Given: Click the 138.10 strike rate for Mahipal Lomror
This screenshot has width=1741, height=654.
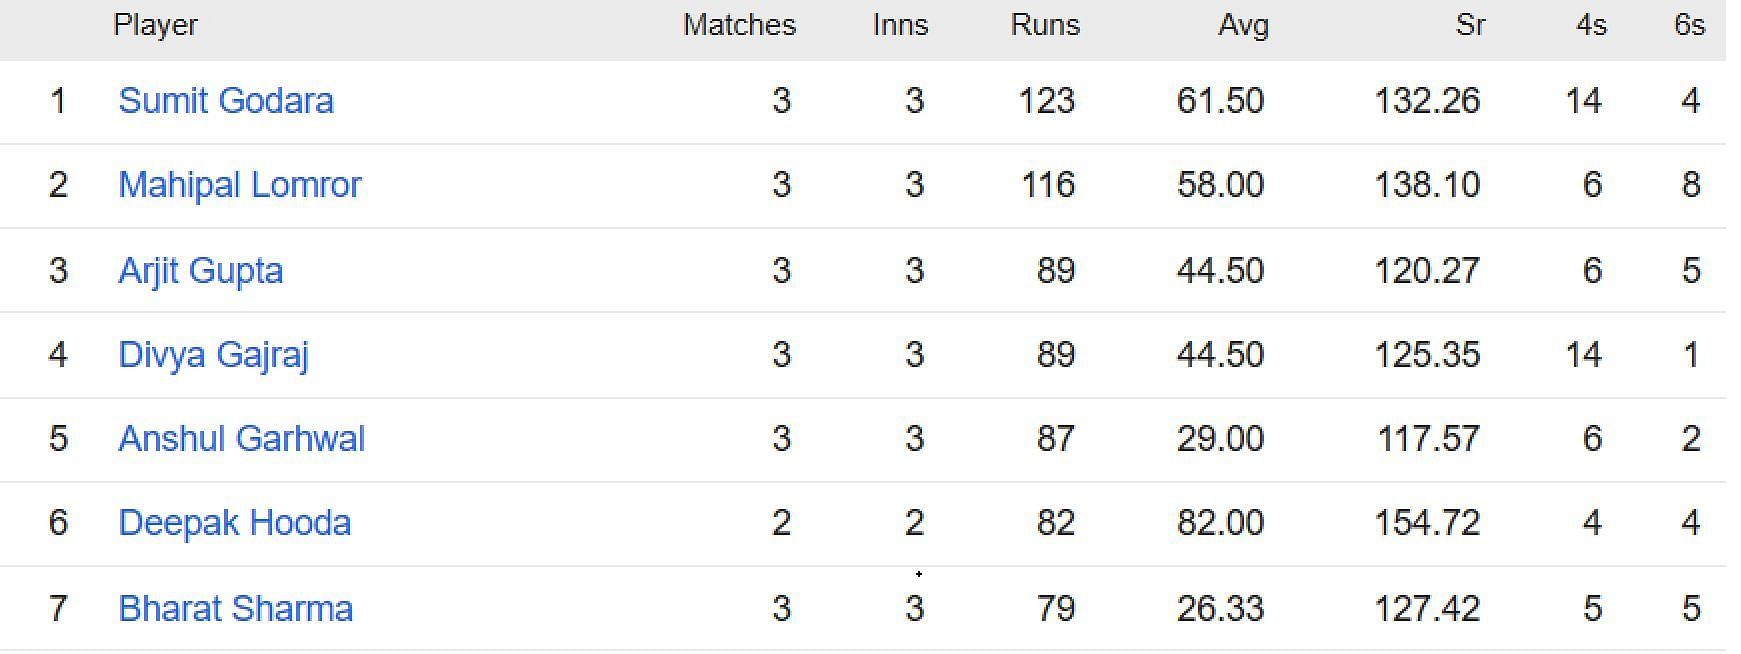Looking at the screenshot, I should pos(1427,185).
